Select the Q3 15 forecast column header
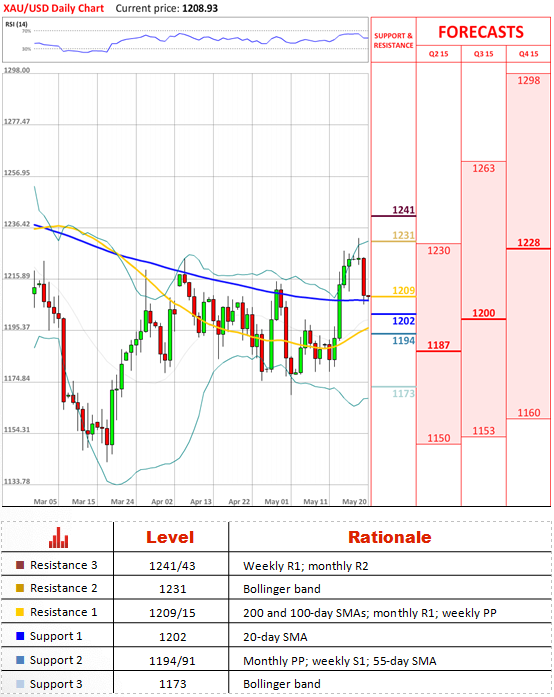The width and height of the screenshot is (554, 697). click(x=483, y=54)
